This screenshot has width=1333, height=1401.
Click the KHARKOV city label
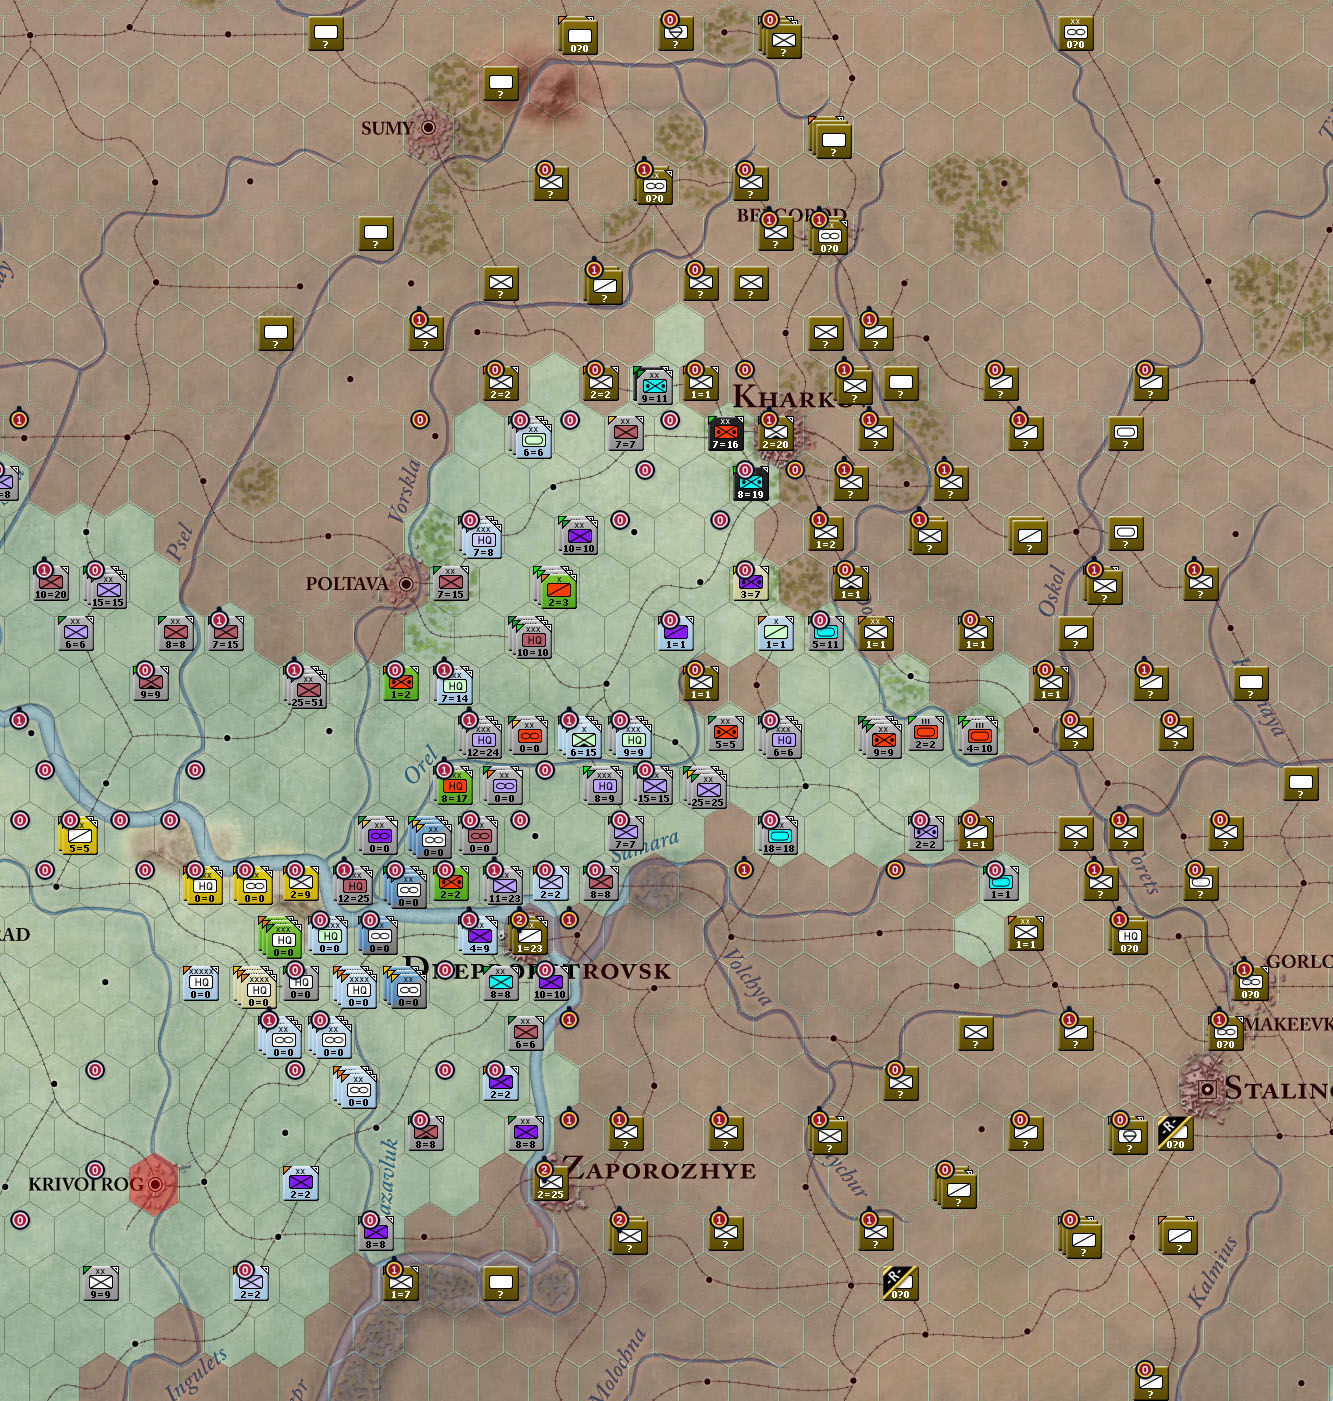792,397
